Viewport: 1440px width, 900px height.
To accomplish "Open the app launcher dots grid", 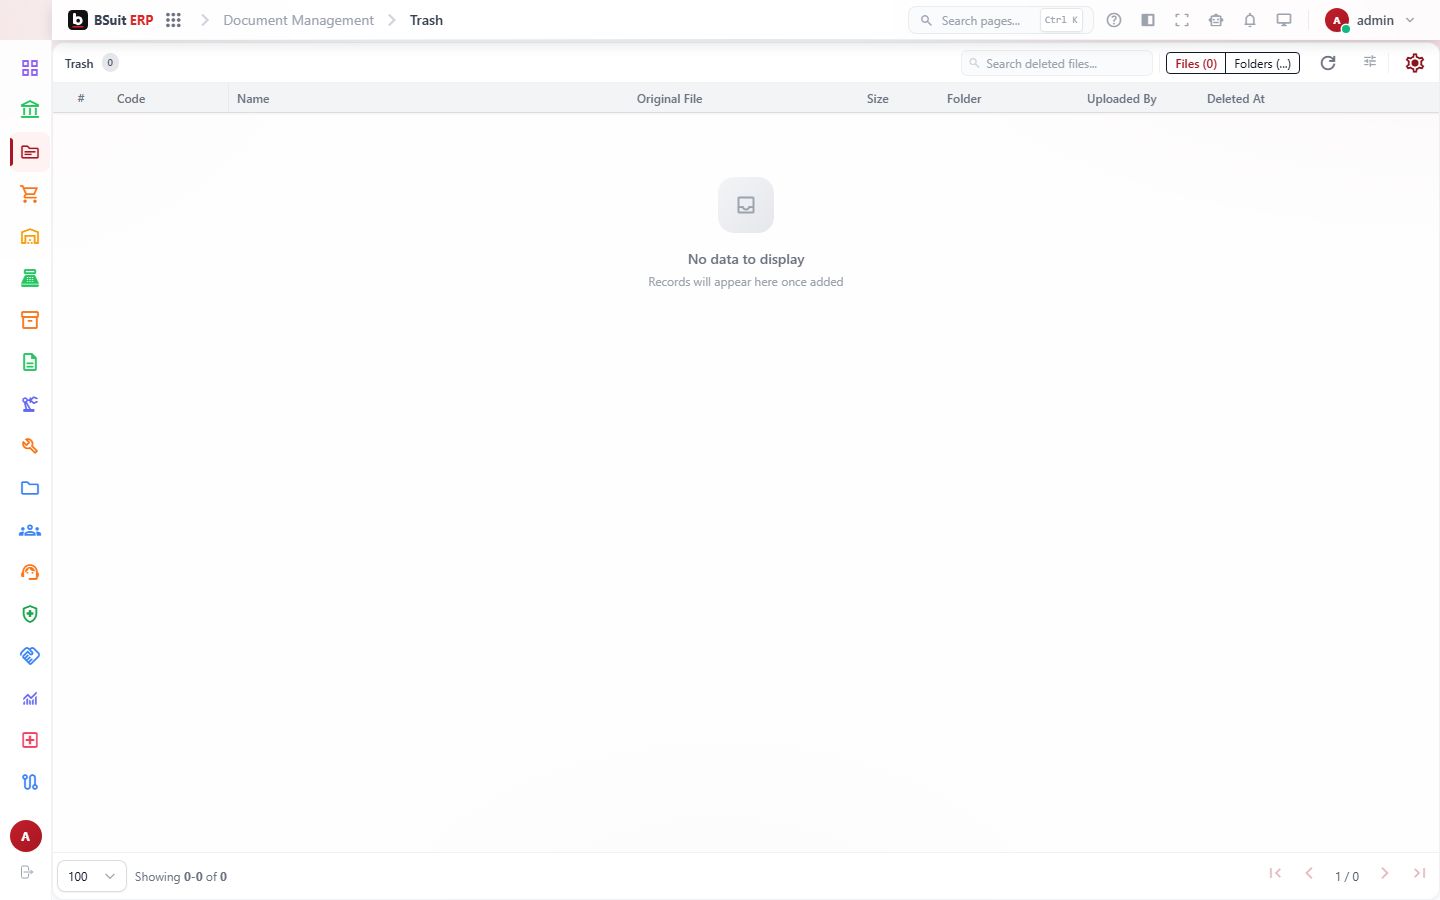I will (173, 20).
